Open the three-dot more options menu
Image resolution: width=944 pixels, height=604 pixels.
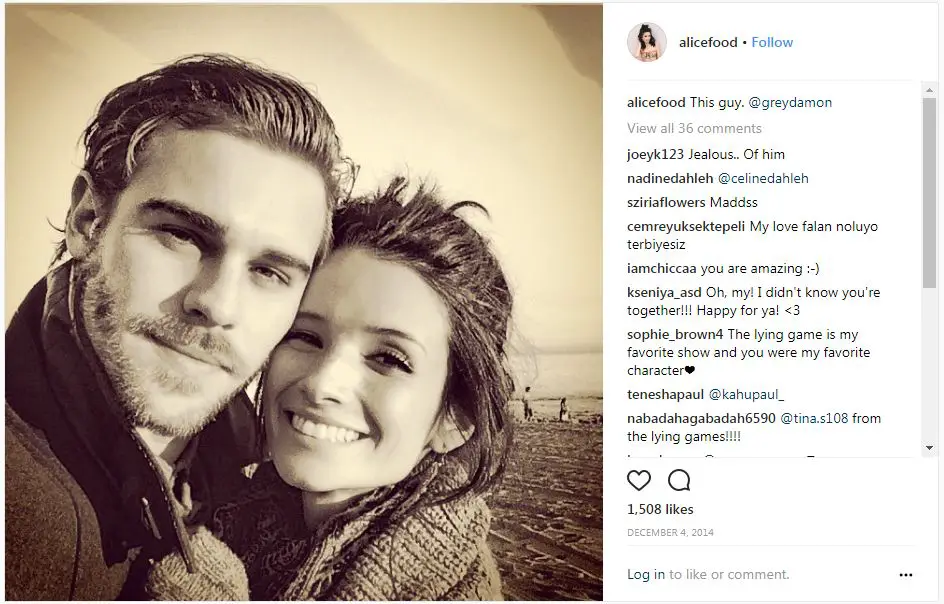click(905, 575)
